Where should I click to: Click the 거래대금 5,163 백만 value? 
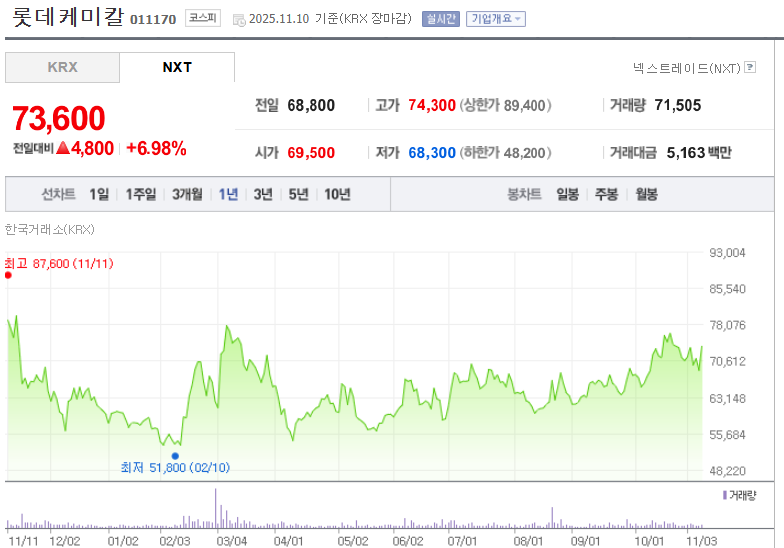699,152
